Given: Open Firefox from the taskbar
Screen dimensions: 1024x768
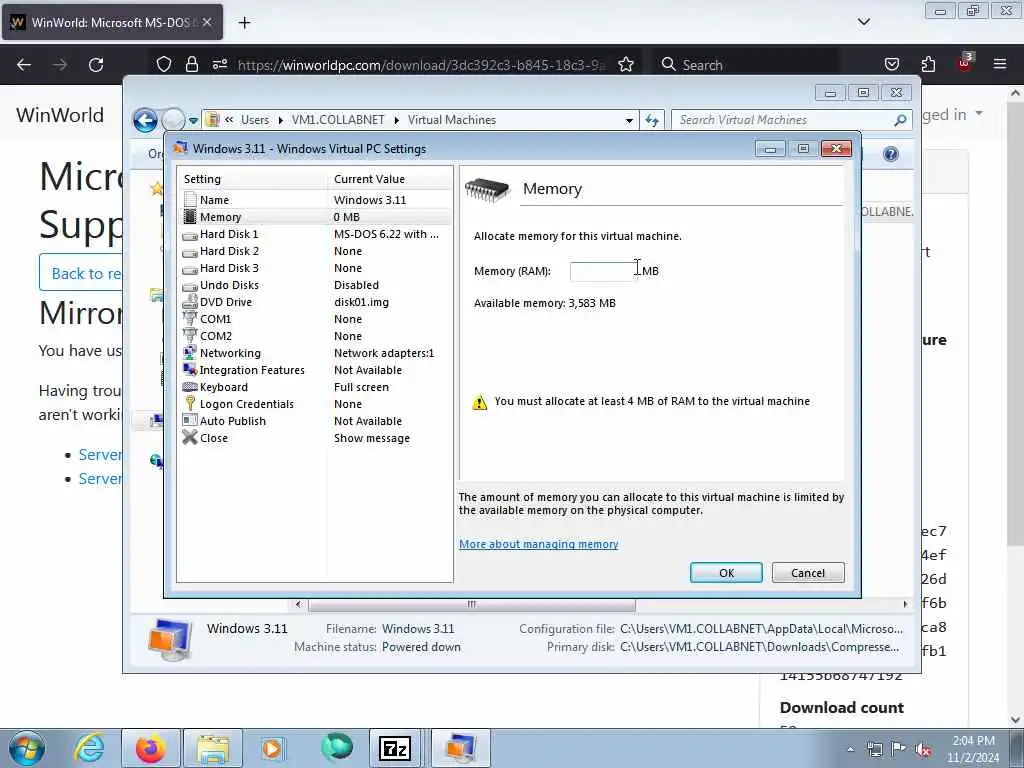Looking at the screenshot, I should (150, 748).
